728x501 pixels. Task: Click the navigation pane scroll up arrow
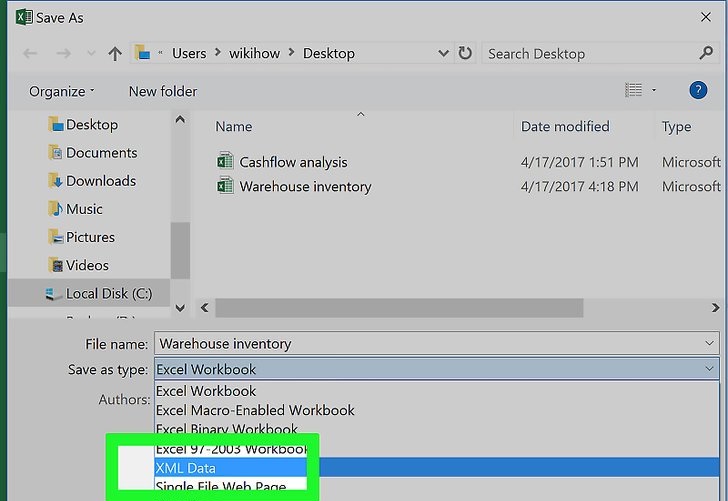(x=180, y=120)
